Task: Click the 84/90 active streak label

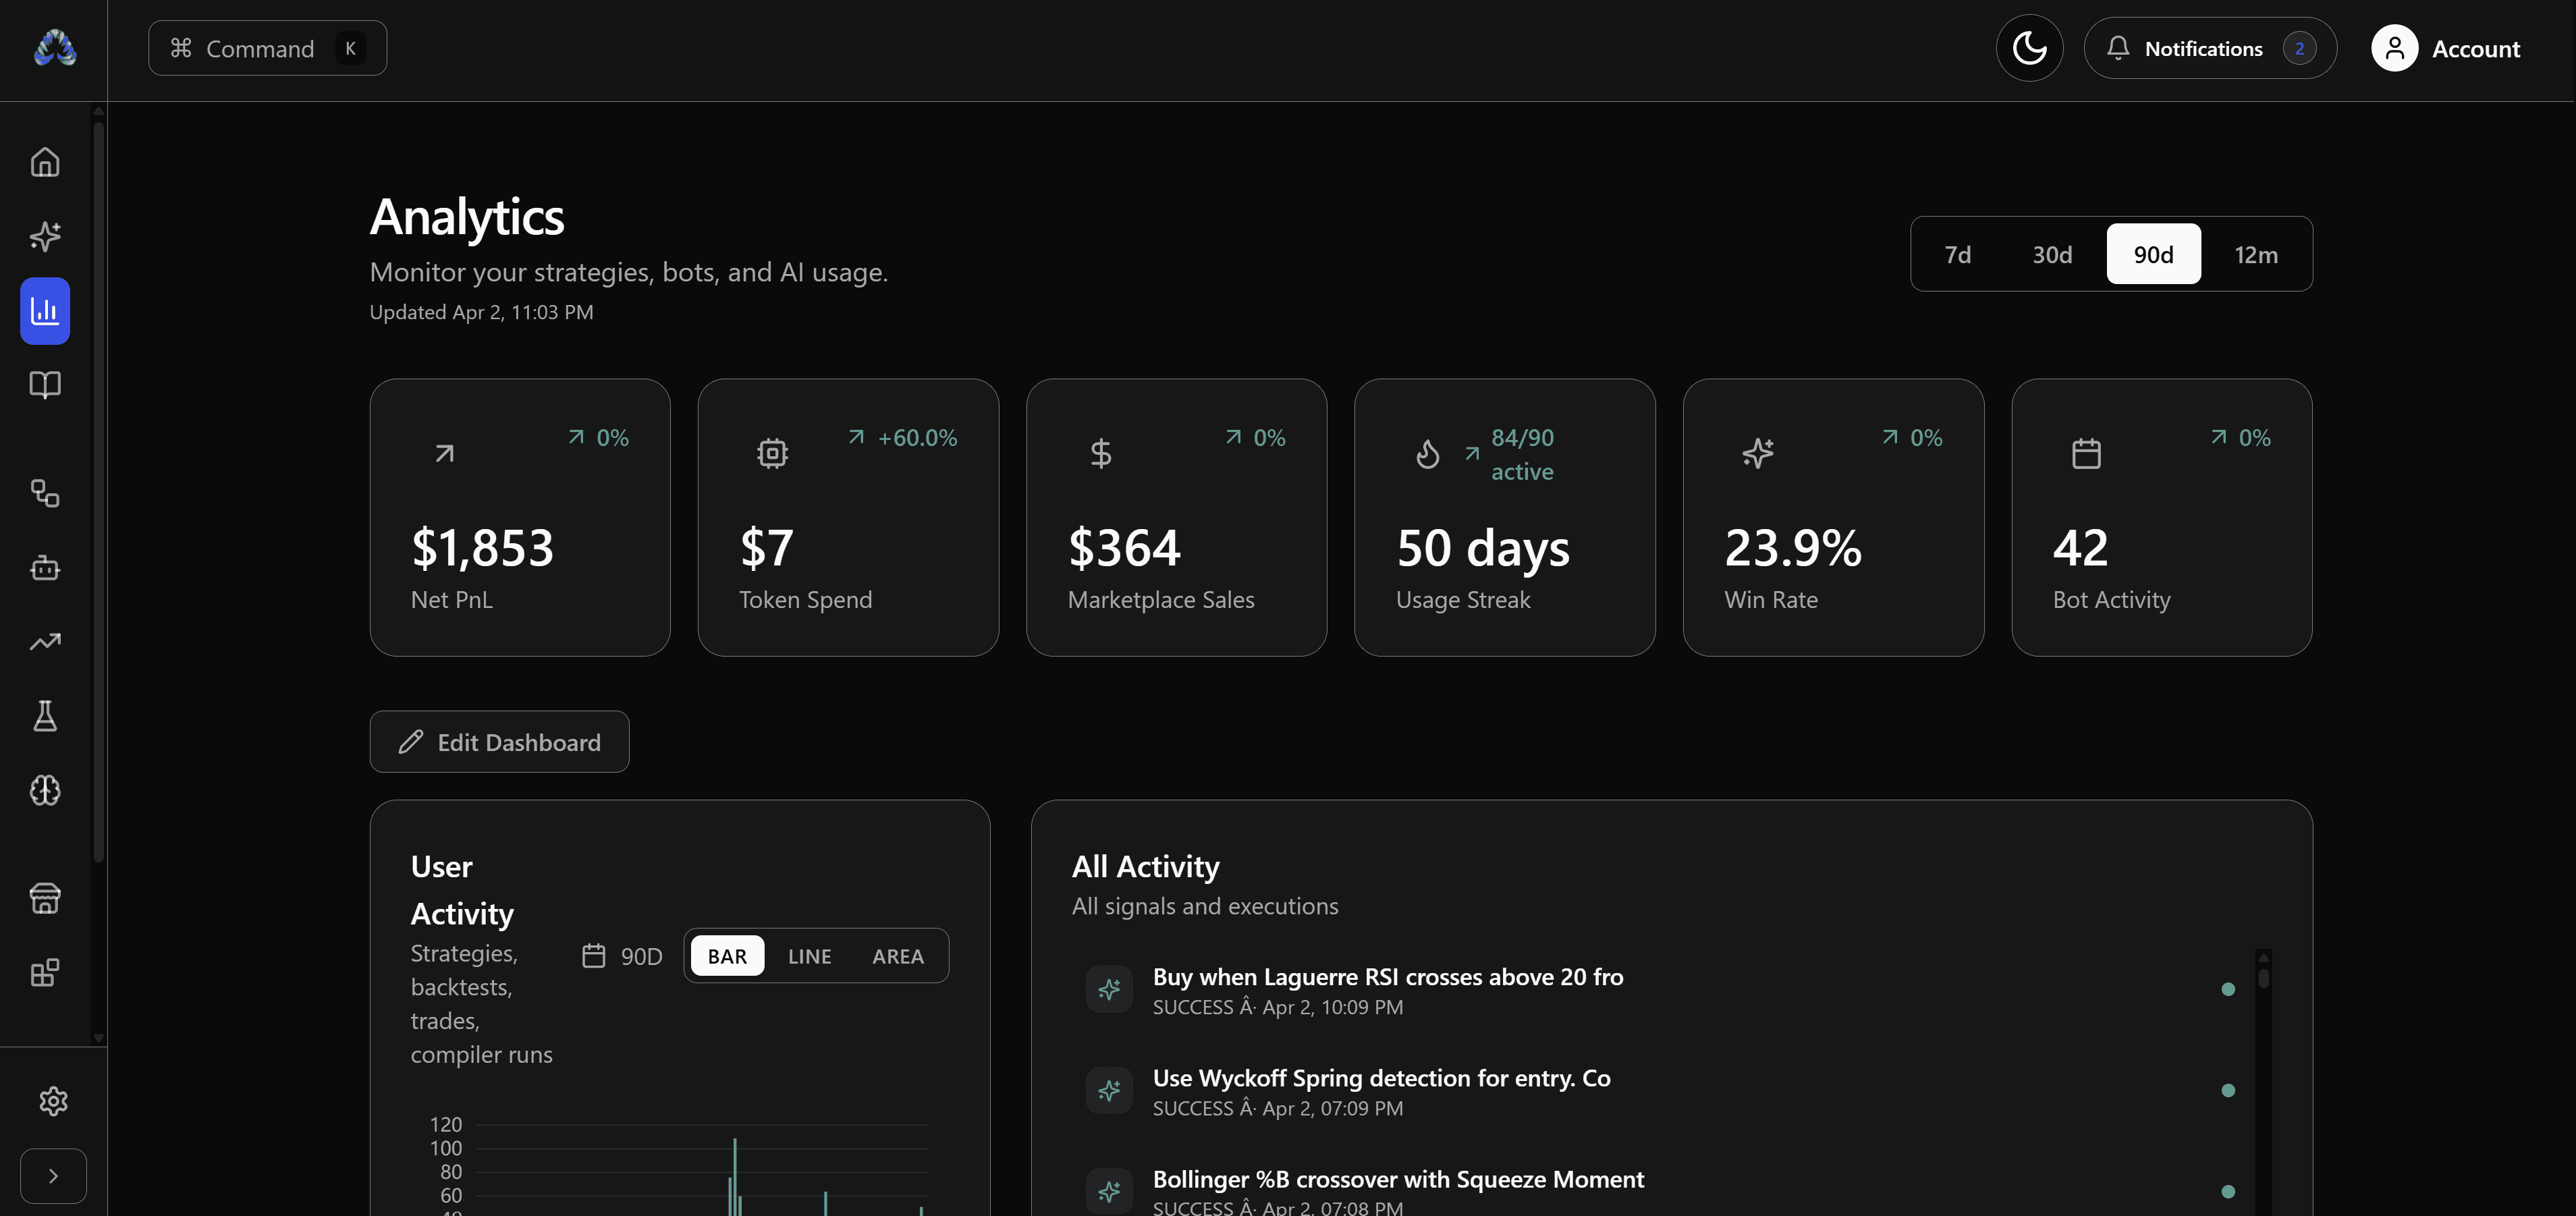Action: coord(1522,455)
